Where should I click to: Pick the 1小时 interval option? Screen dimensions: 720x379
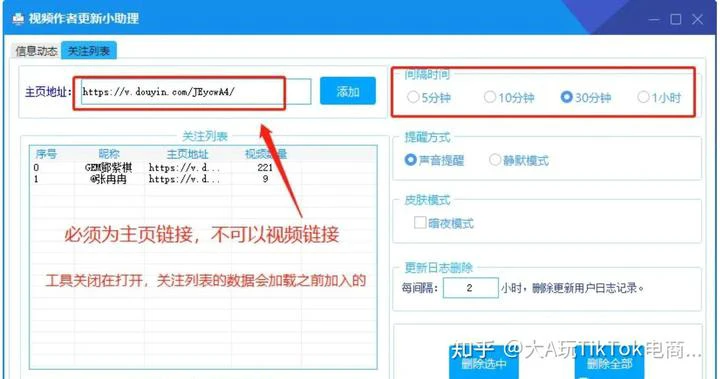tap(659, 97)
